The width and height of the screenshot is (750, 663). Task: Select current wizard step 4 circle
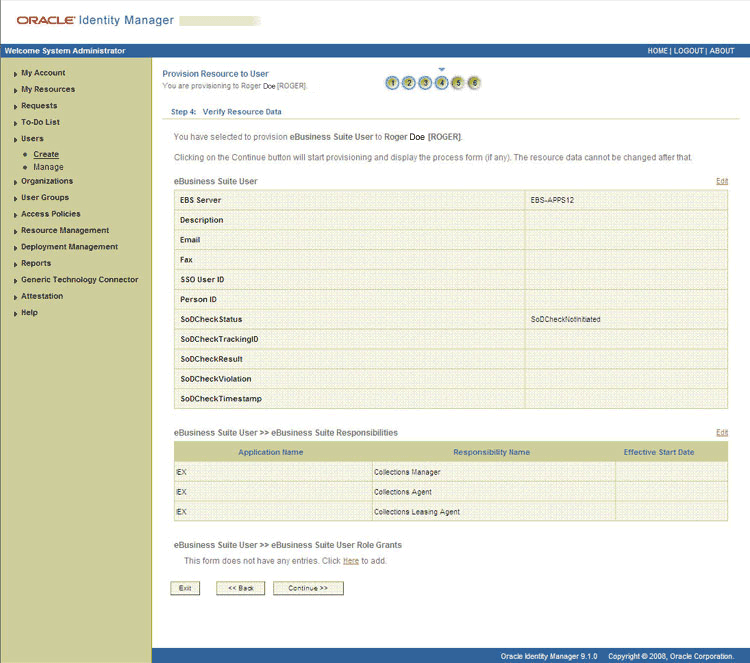coord(441,83)
